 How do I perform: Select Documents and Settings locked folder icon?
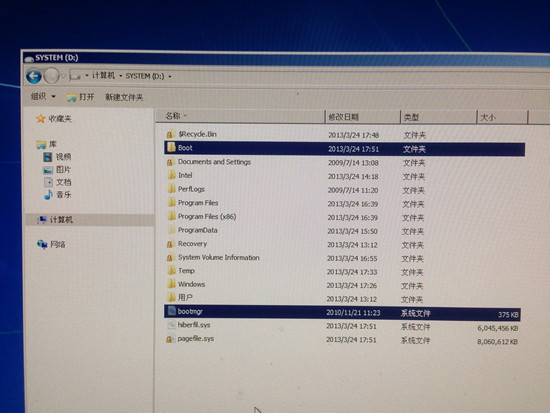point(170,162)
